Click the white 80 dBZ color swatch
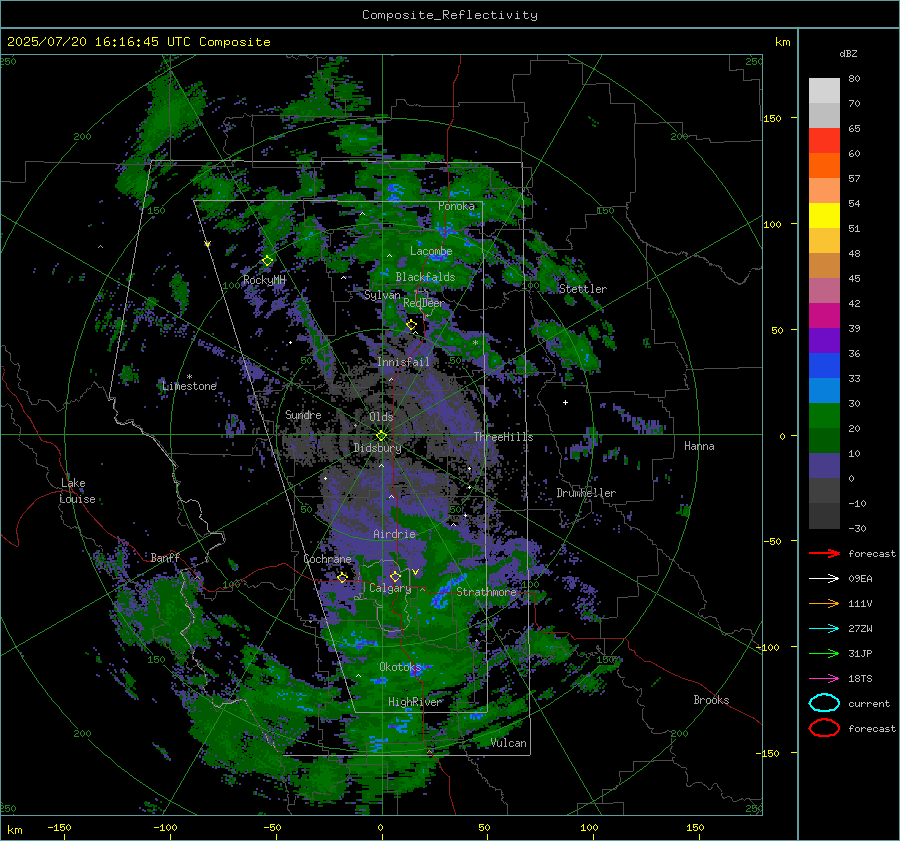The height and width of the screenshot is (841, 900). point(824,91)
